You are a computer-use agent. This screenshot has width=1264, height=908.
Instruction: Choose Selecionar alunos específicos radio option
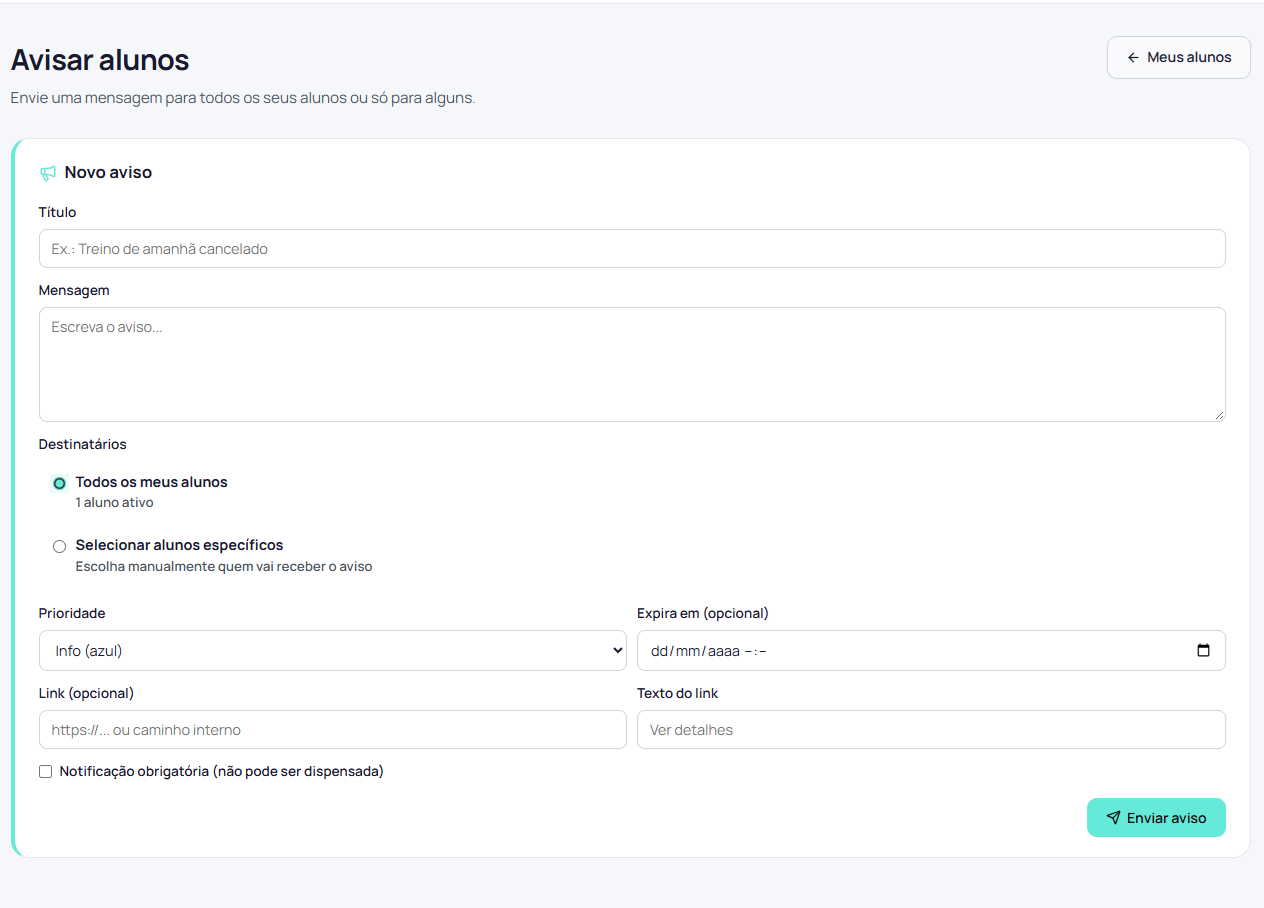(x=59, y=546)
